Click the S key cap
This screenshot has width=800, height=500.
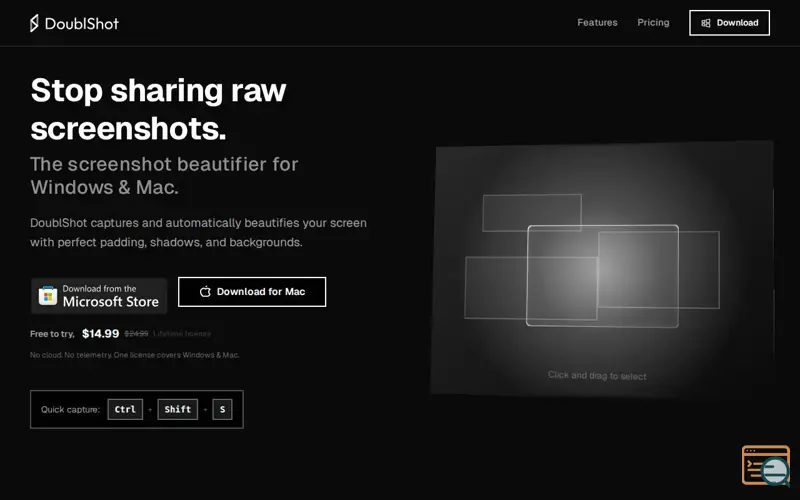[222, 409]
